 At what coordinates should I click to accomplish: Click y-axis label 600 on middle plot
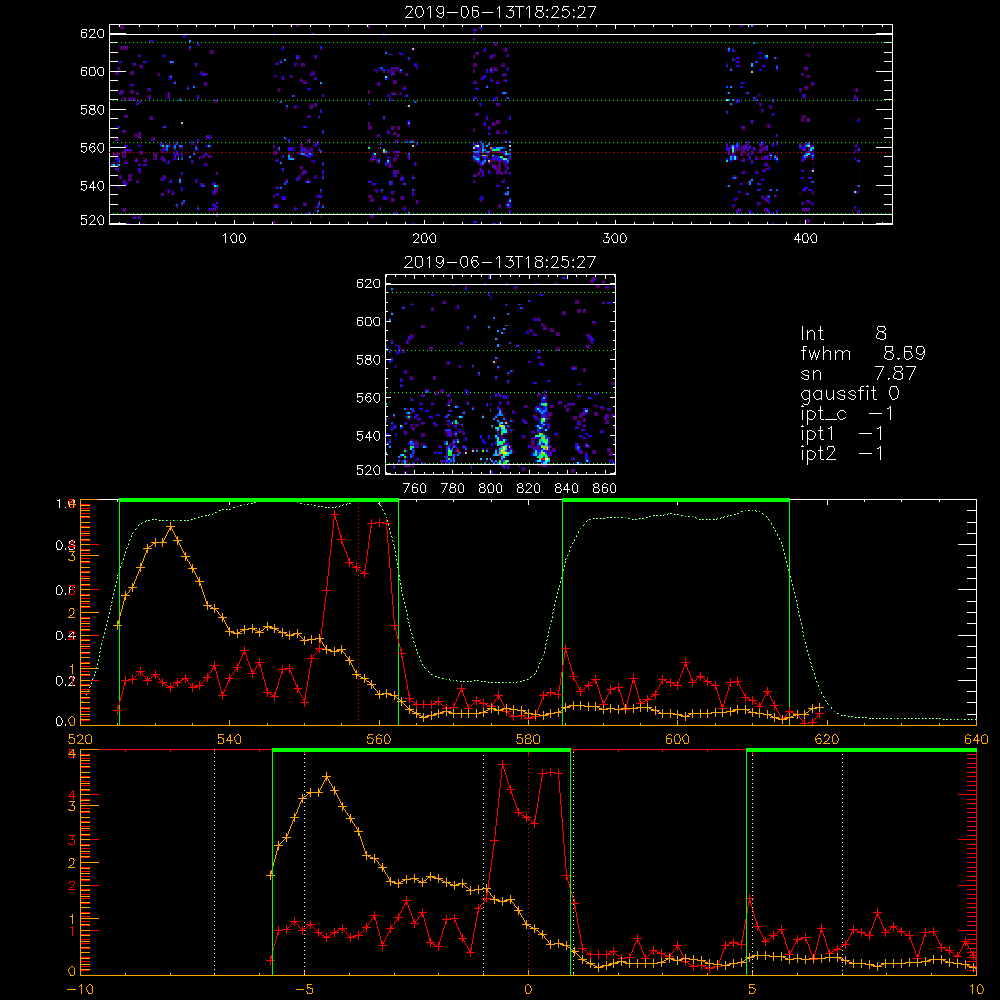pos(369,321)
